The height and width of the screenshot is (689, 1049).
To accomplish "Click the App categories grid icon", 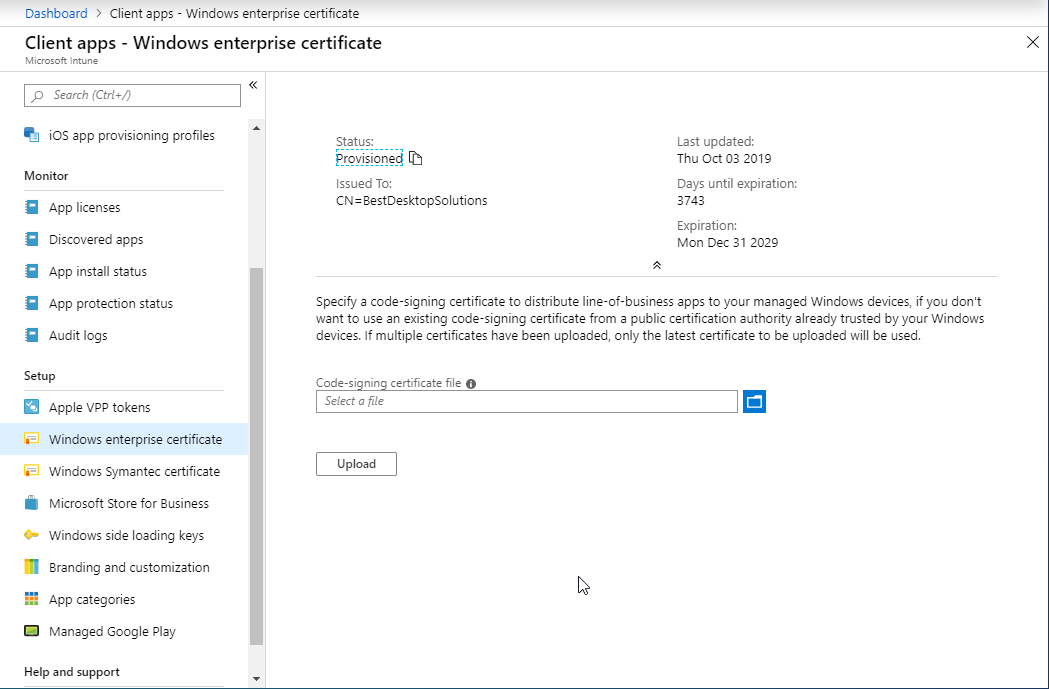I will coord(32,599).
